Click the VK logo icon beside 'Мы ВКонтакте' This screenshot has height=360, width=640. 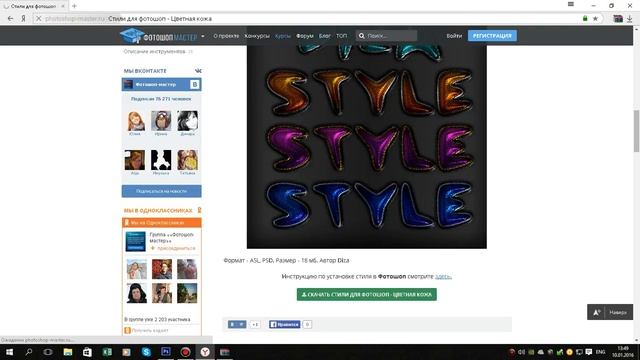198,71
